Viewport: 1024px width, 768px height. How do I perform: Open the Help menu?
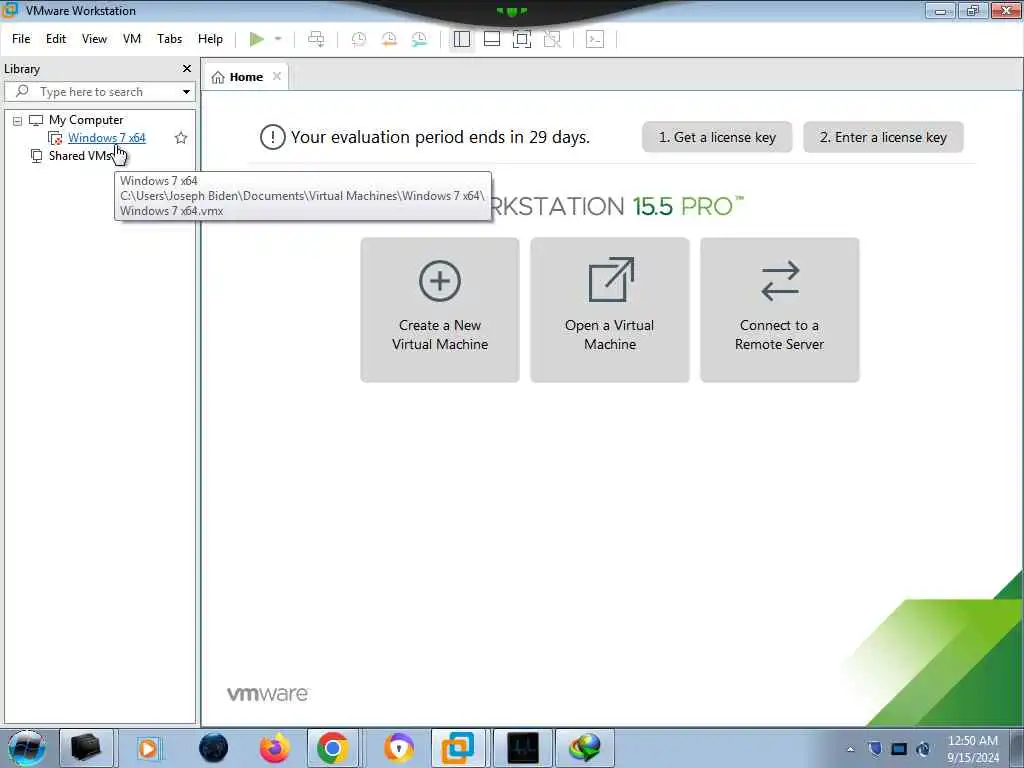point(210,39)
